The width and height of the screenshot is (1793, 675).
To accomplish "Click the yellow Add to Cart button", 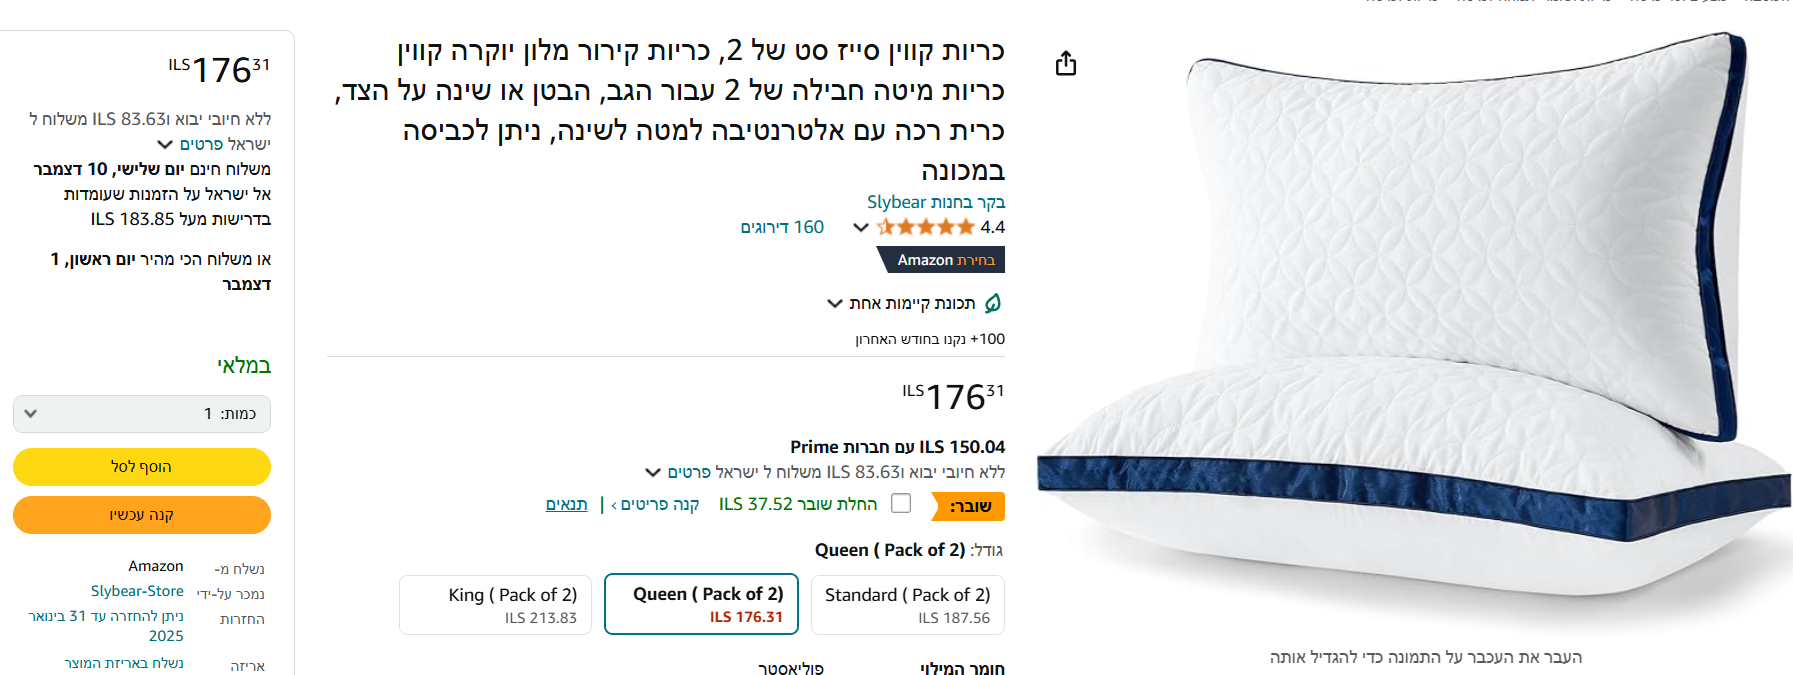I will pos(142,467).
